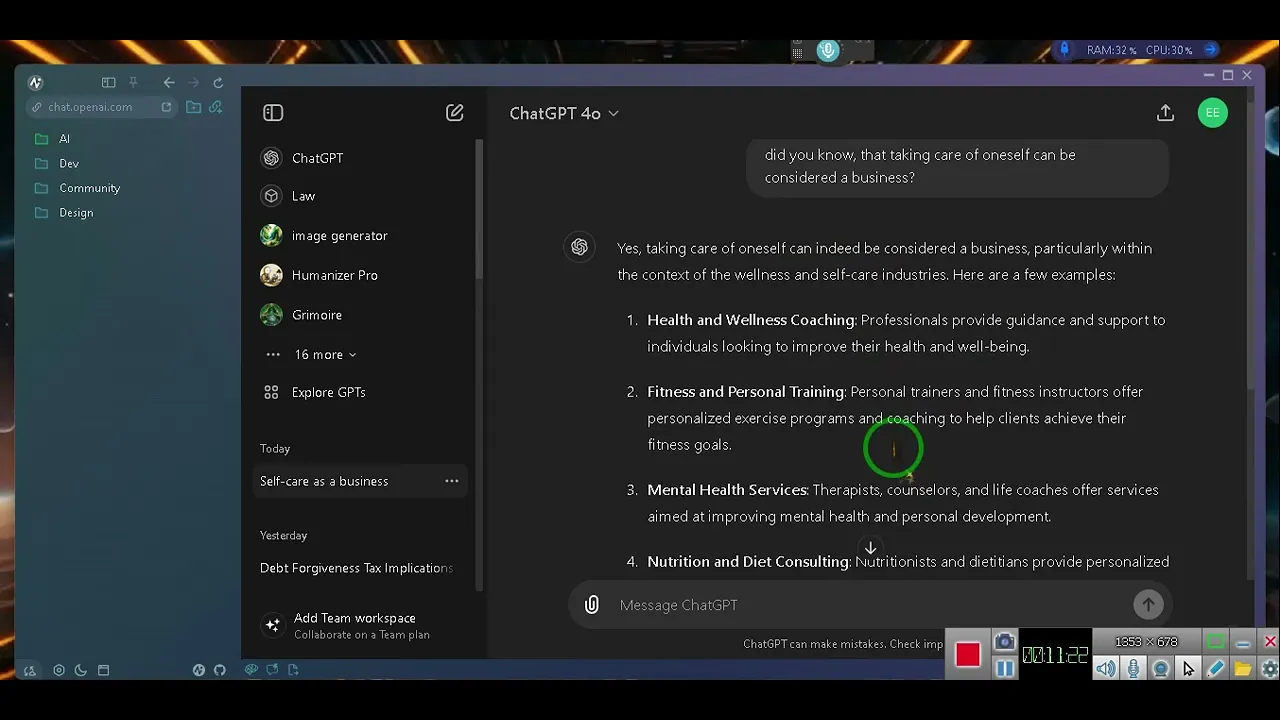Open the recorder settings gear
Viewport: 1280px width, 720px height.
click(1269, 669)
